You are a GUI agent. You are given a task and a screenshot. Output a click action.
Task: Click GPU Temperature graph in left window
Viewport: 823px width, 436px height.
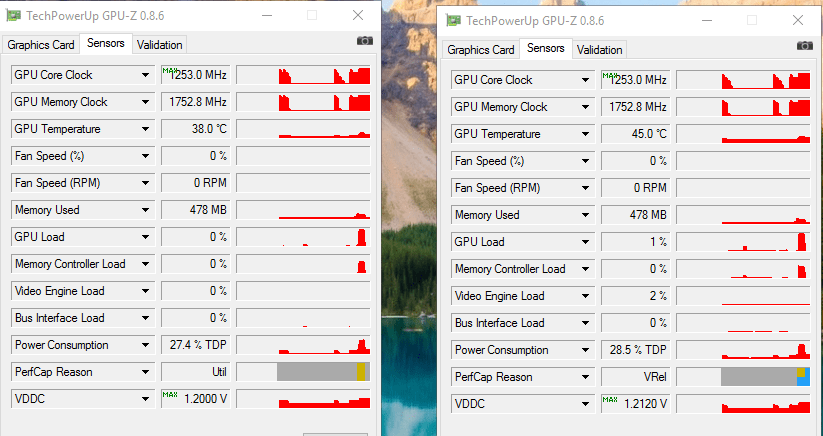point(303,129)
